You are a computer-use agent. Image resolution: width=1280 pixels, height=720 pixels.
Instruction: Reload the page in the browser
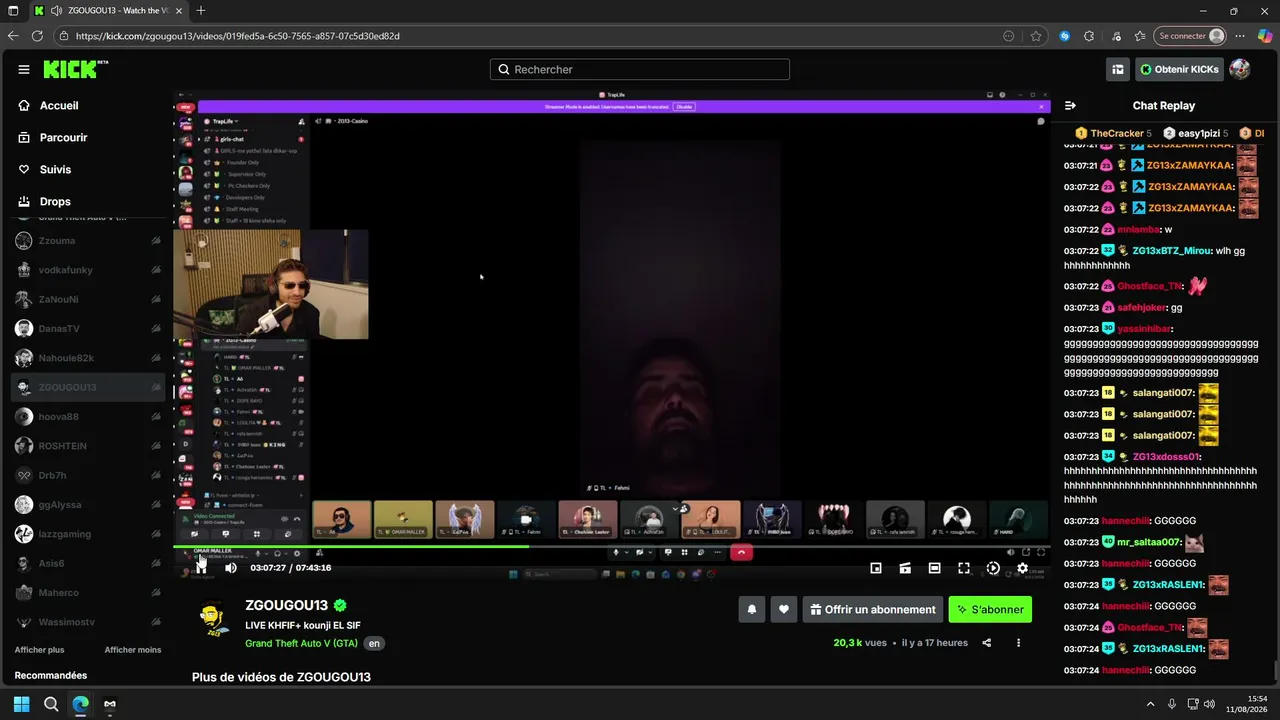[37, 36]
